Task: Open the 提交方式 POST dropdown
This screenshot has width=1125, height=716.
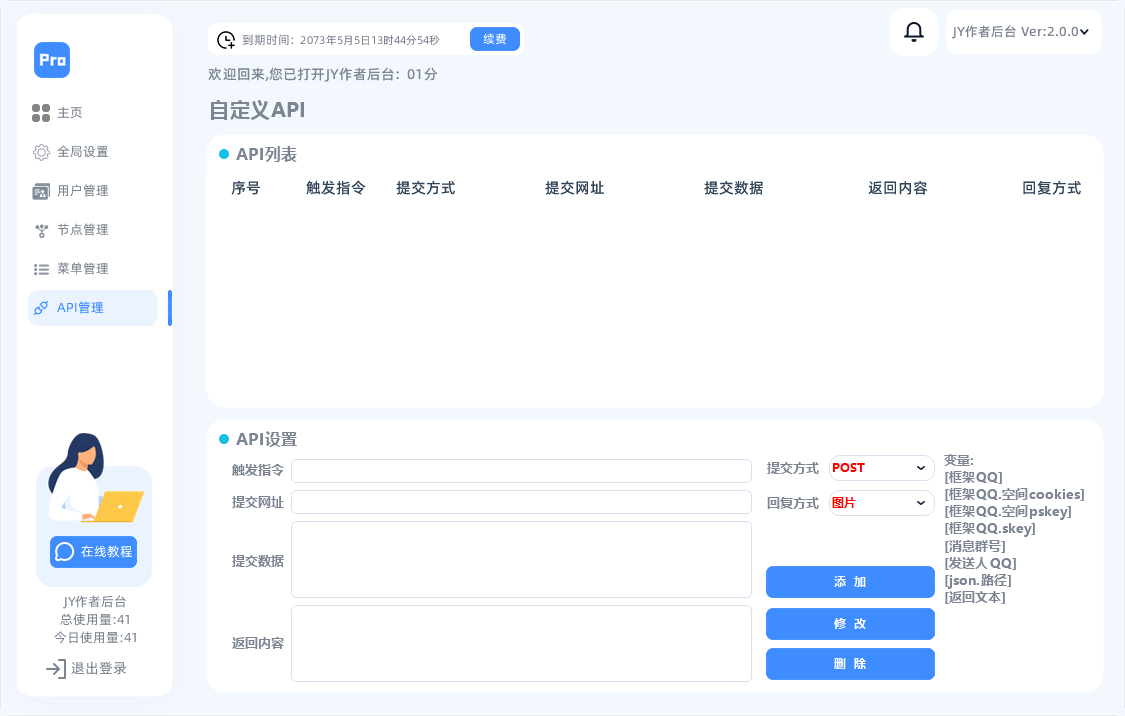Action: [x=881, y=467]
